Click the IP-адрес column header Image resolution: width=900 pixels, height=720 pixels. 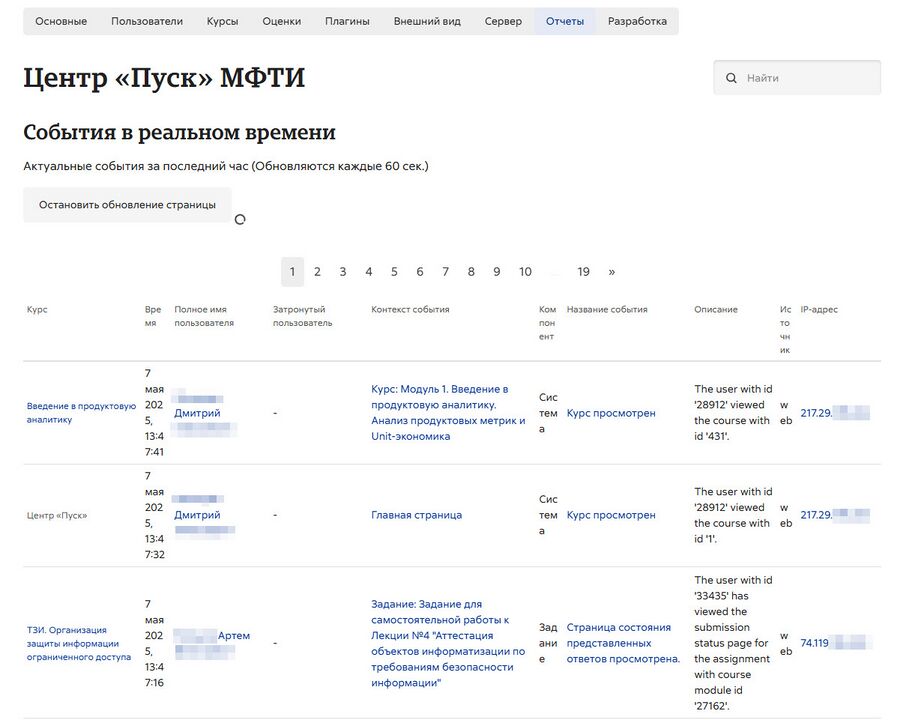(819, 309)
